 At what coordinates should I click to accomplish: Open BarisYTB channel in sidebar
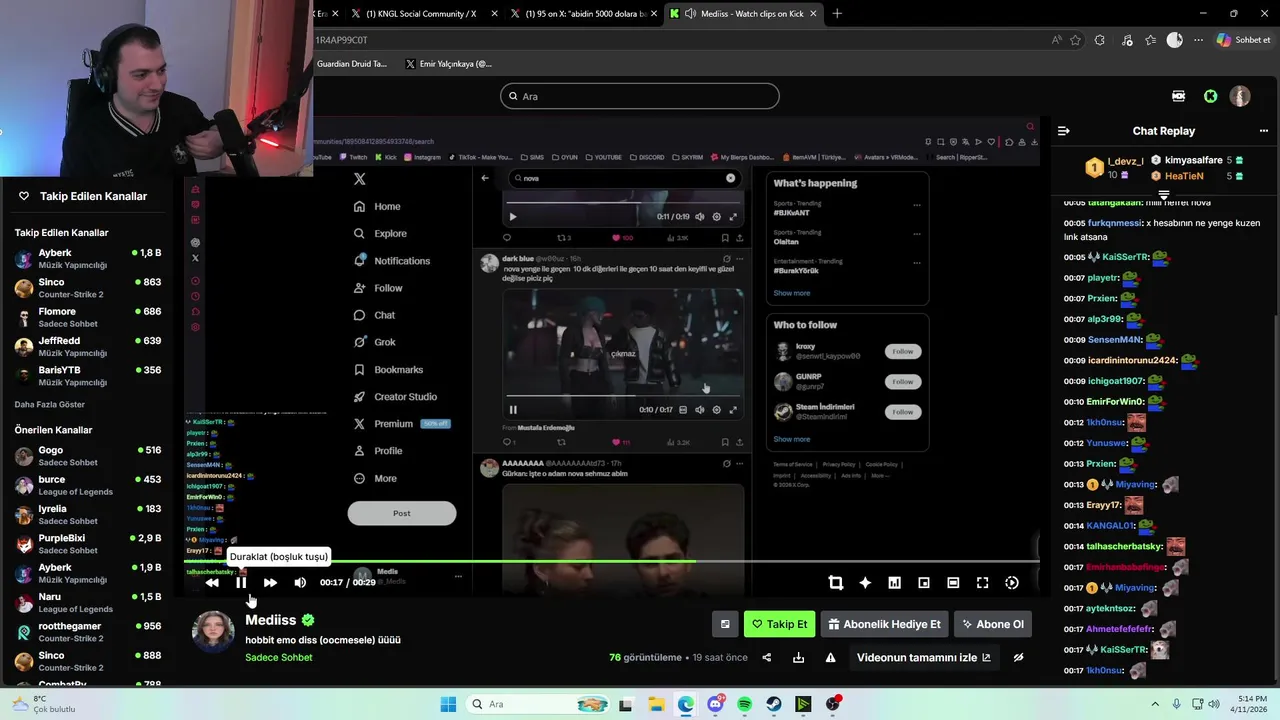coord(88,375)
